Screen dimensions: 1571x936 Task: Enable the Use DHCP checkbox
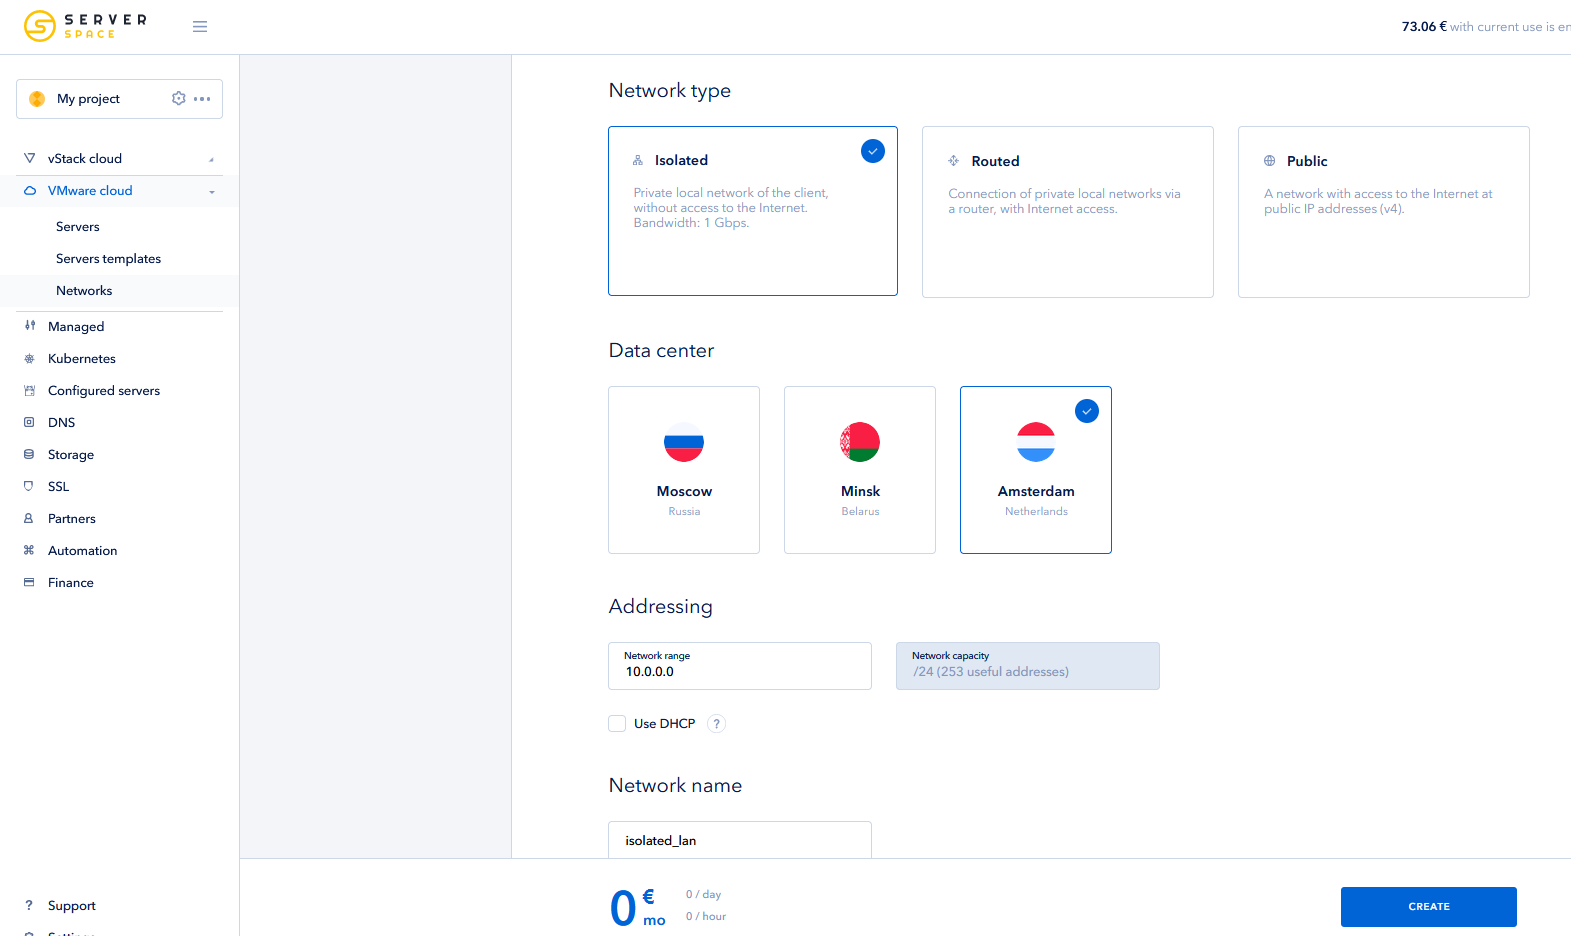pos(617,724)
